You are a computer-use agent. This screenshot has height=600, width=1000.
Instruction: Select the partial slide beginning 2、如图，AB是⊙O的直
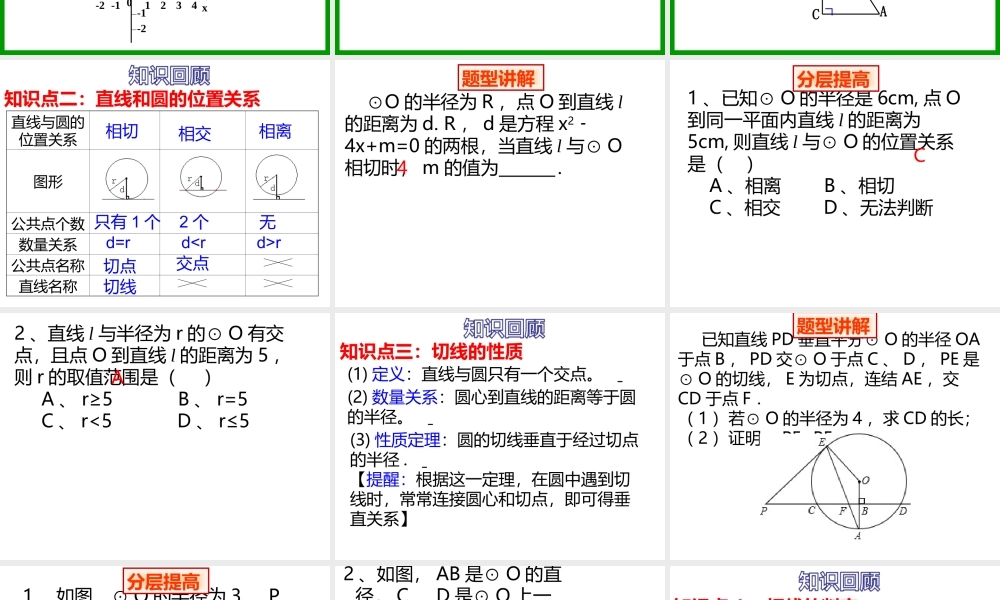coord(499,583)
